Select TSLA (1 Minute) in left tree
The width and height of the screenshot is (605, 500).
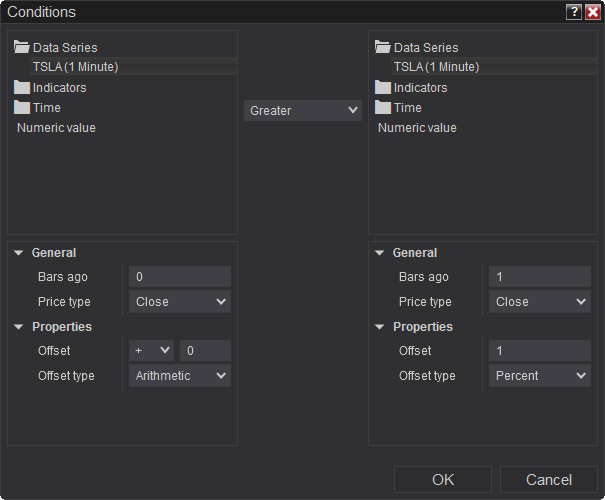tap(75, 67)
